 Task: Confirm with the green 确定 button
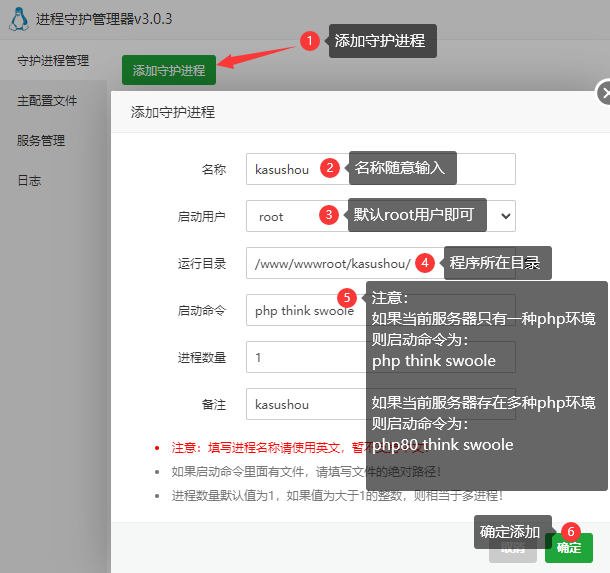(569, 548)
